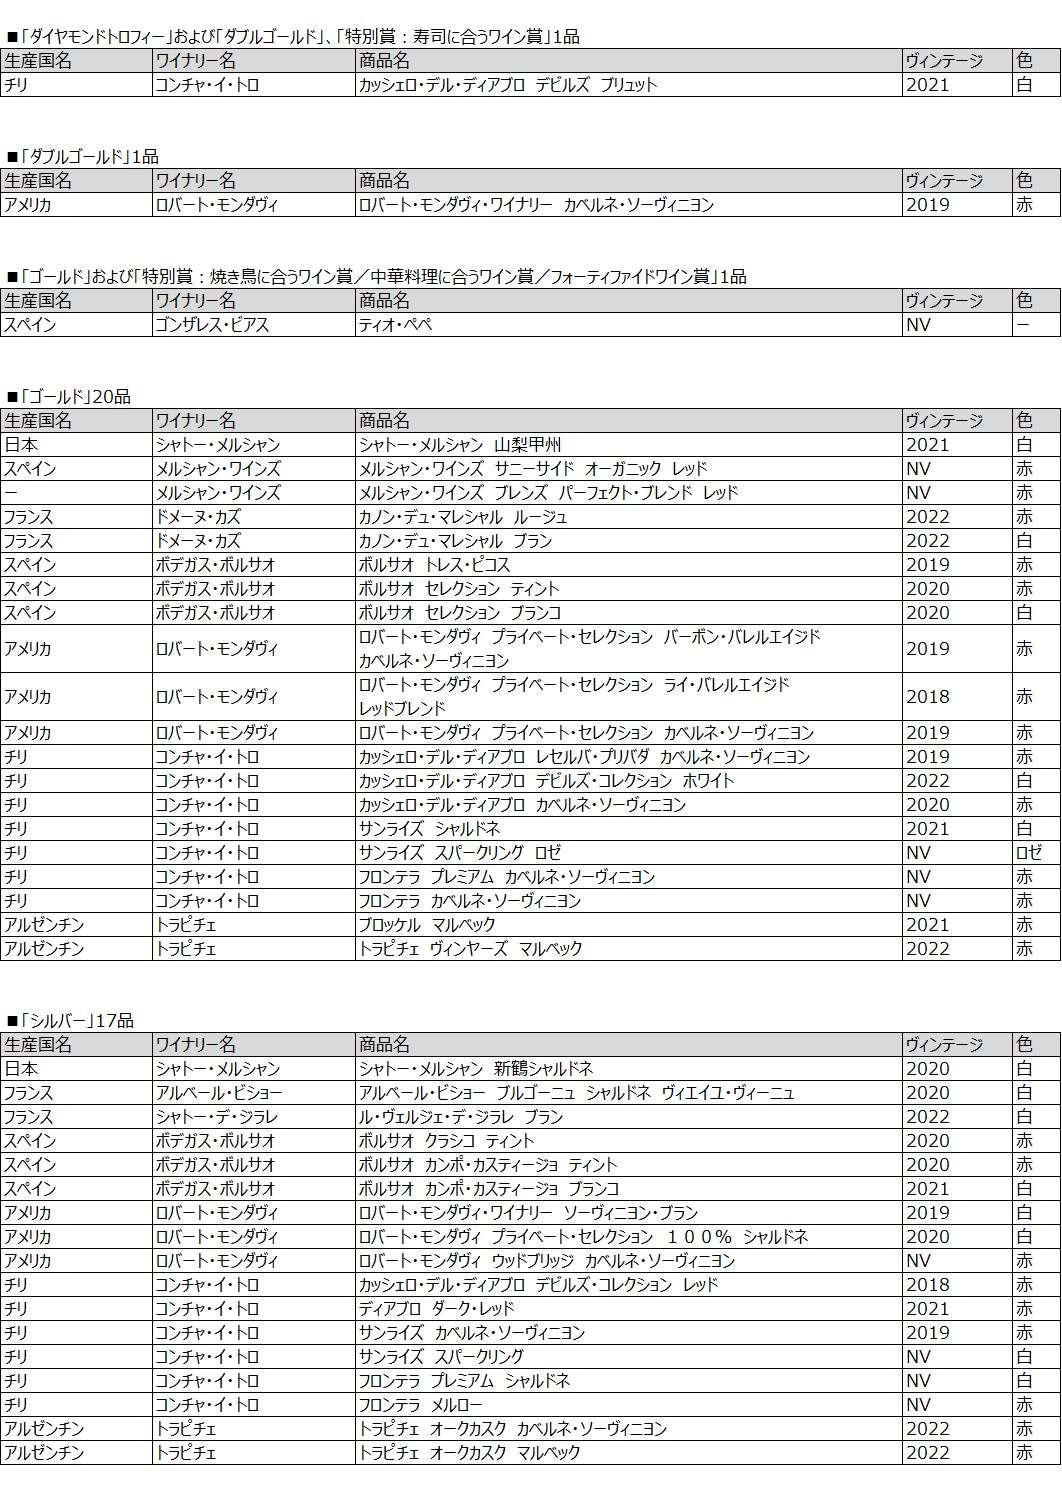Click 'ロバート・モンダヴィ・ワイナリー カベルネ・ソーヴィニヨン' cell
This screenshot has height=1490, width=1062.
pyautogui.click(x=628, y=205)
